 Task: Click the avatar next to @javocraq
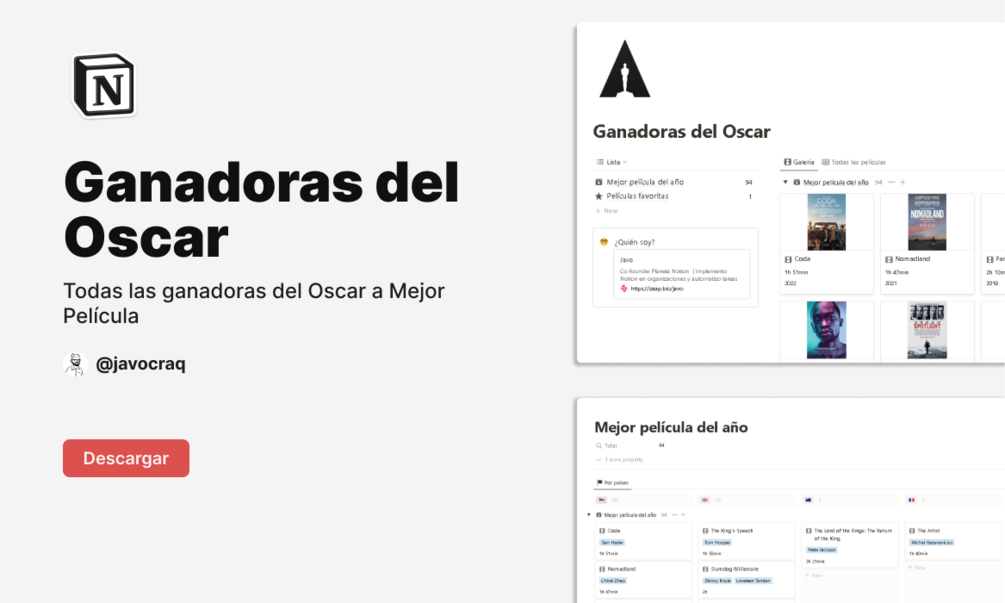[x=76, y=364]
